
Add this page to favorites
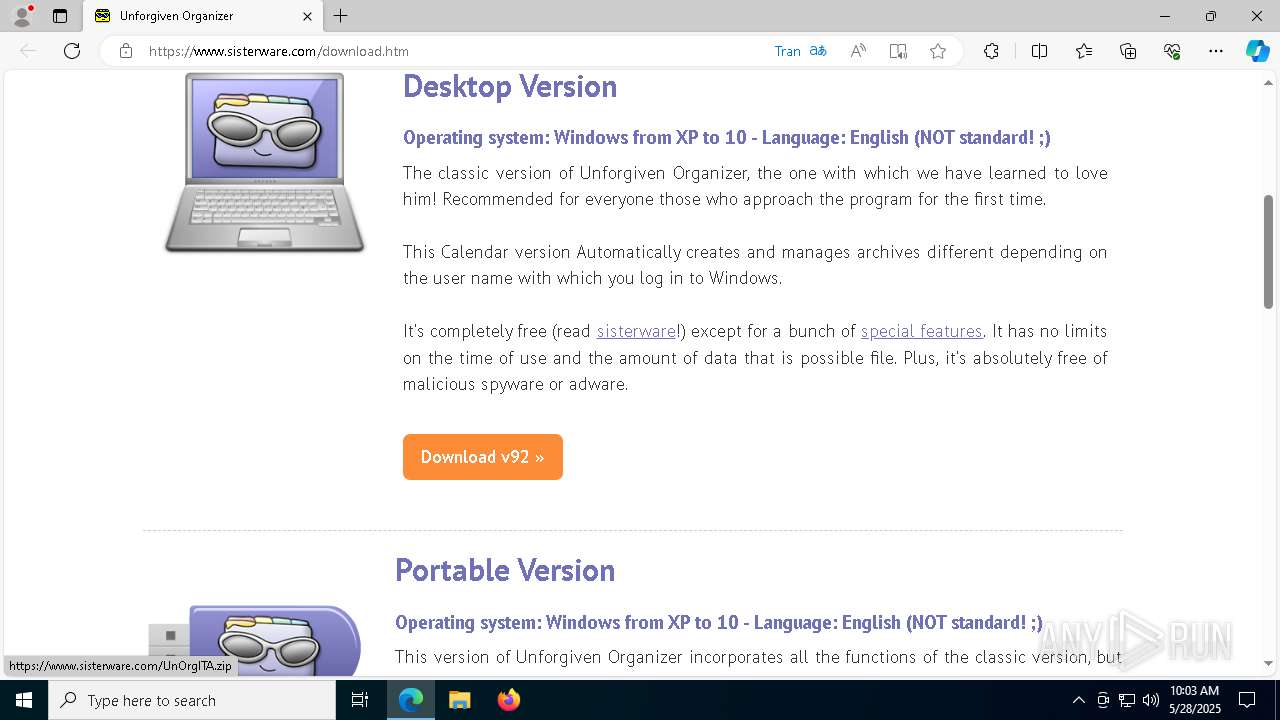[938, 51]
